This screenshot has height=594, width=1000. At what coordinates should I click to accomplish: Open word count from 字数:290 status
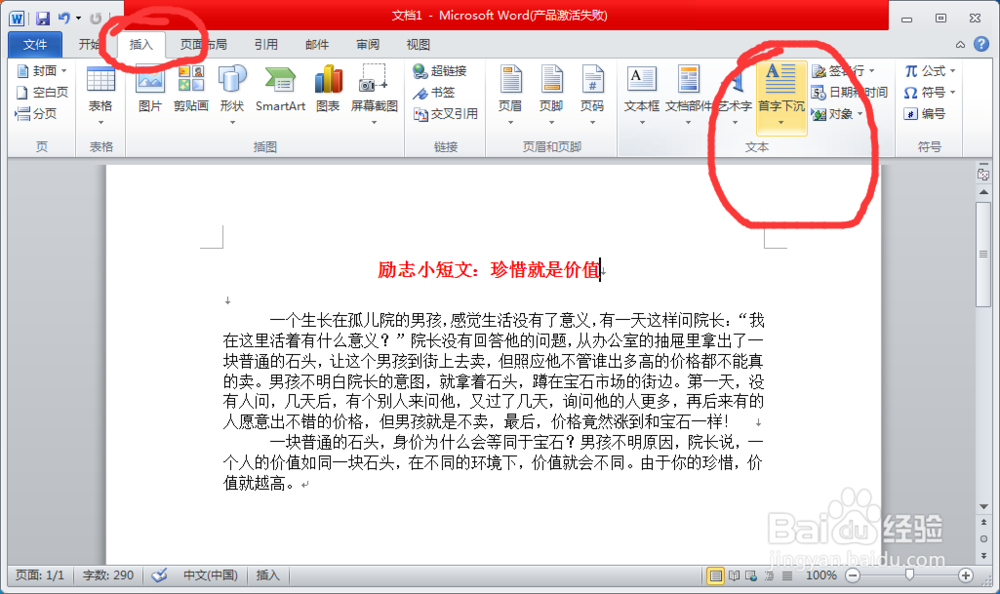coord(108,575)
